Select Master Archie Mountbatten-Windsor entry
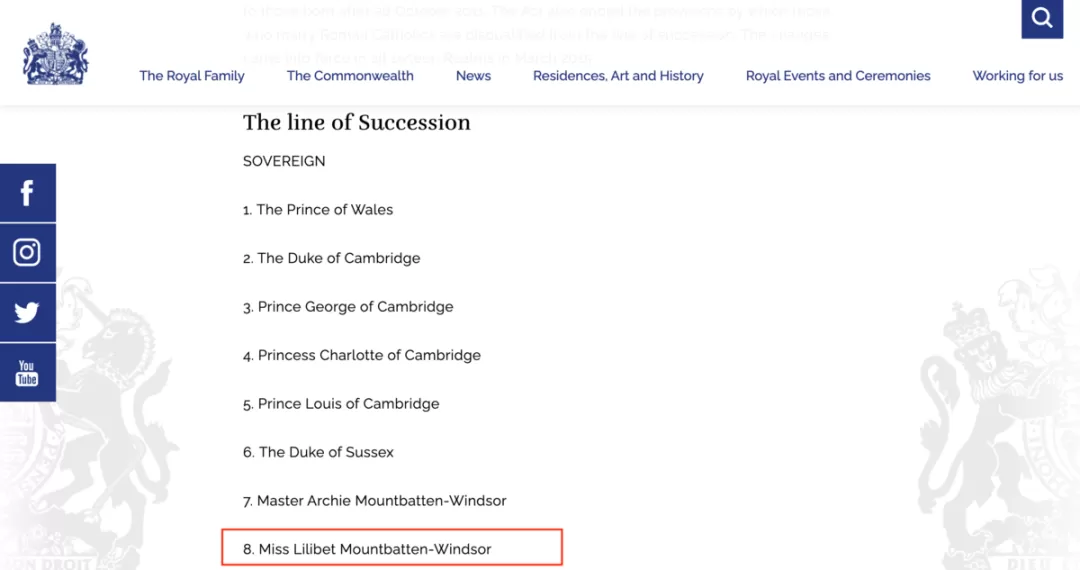 [x=374, y=501]
